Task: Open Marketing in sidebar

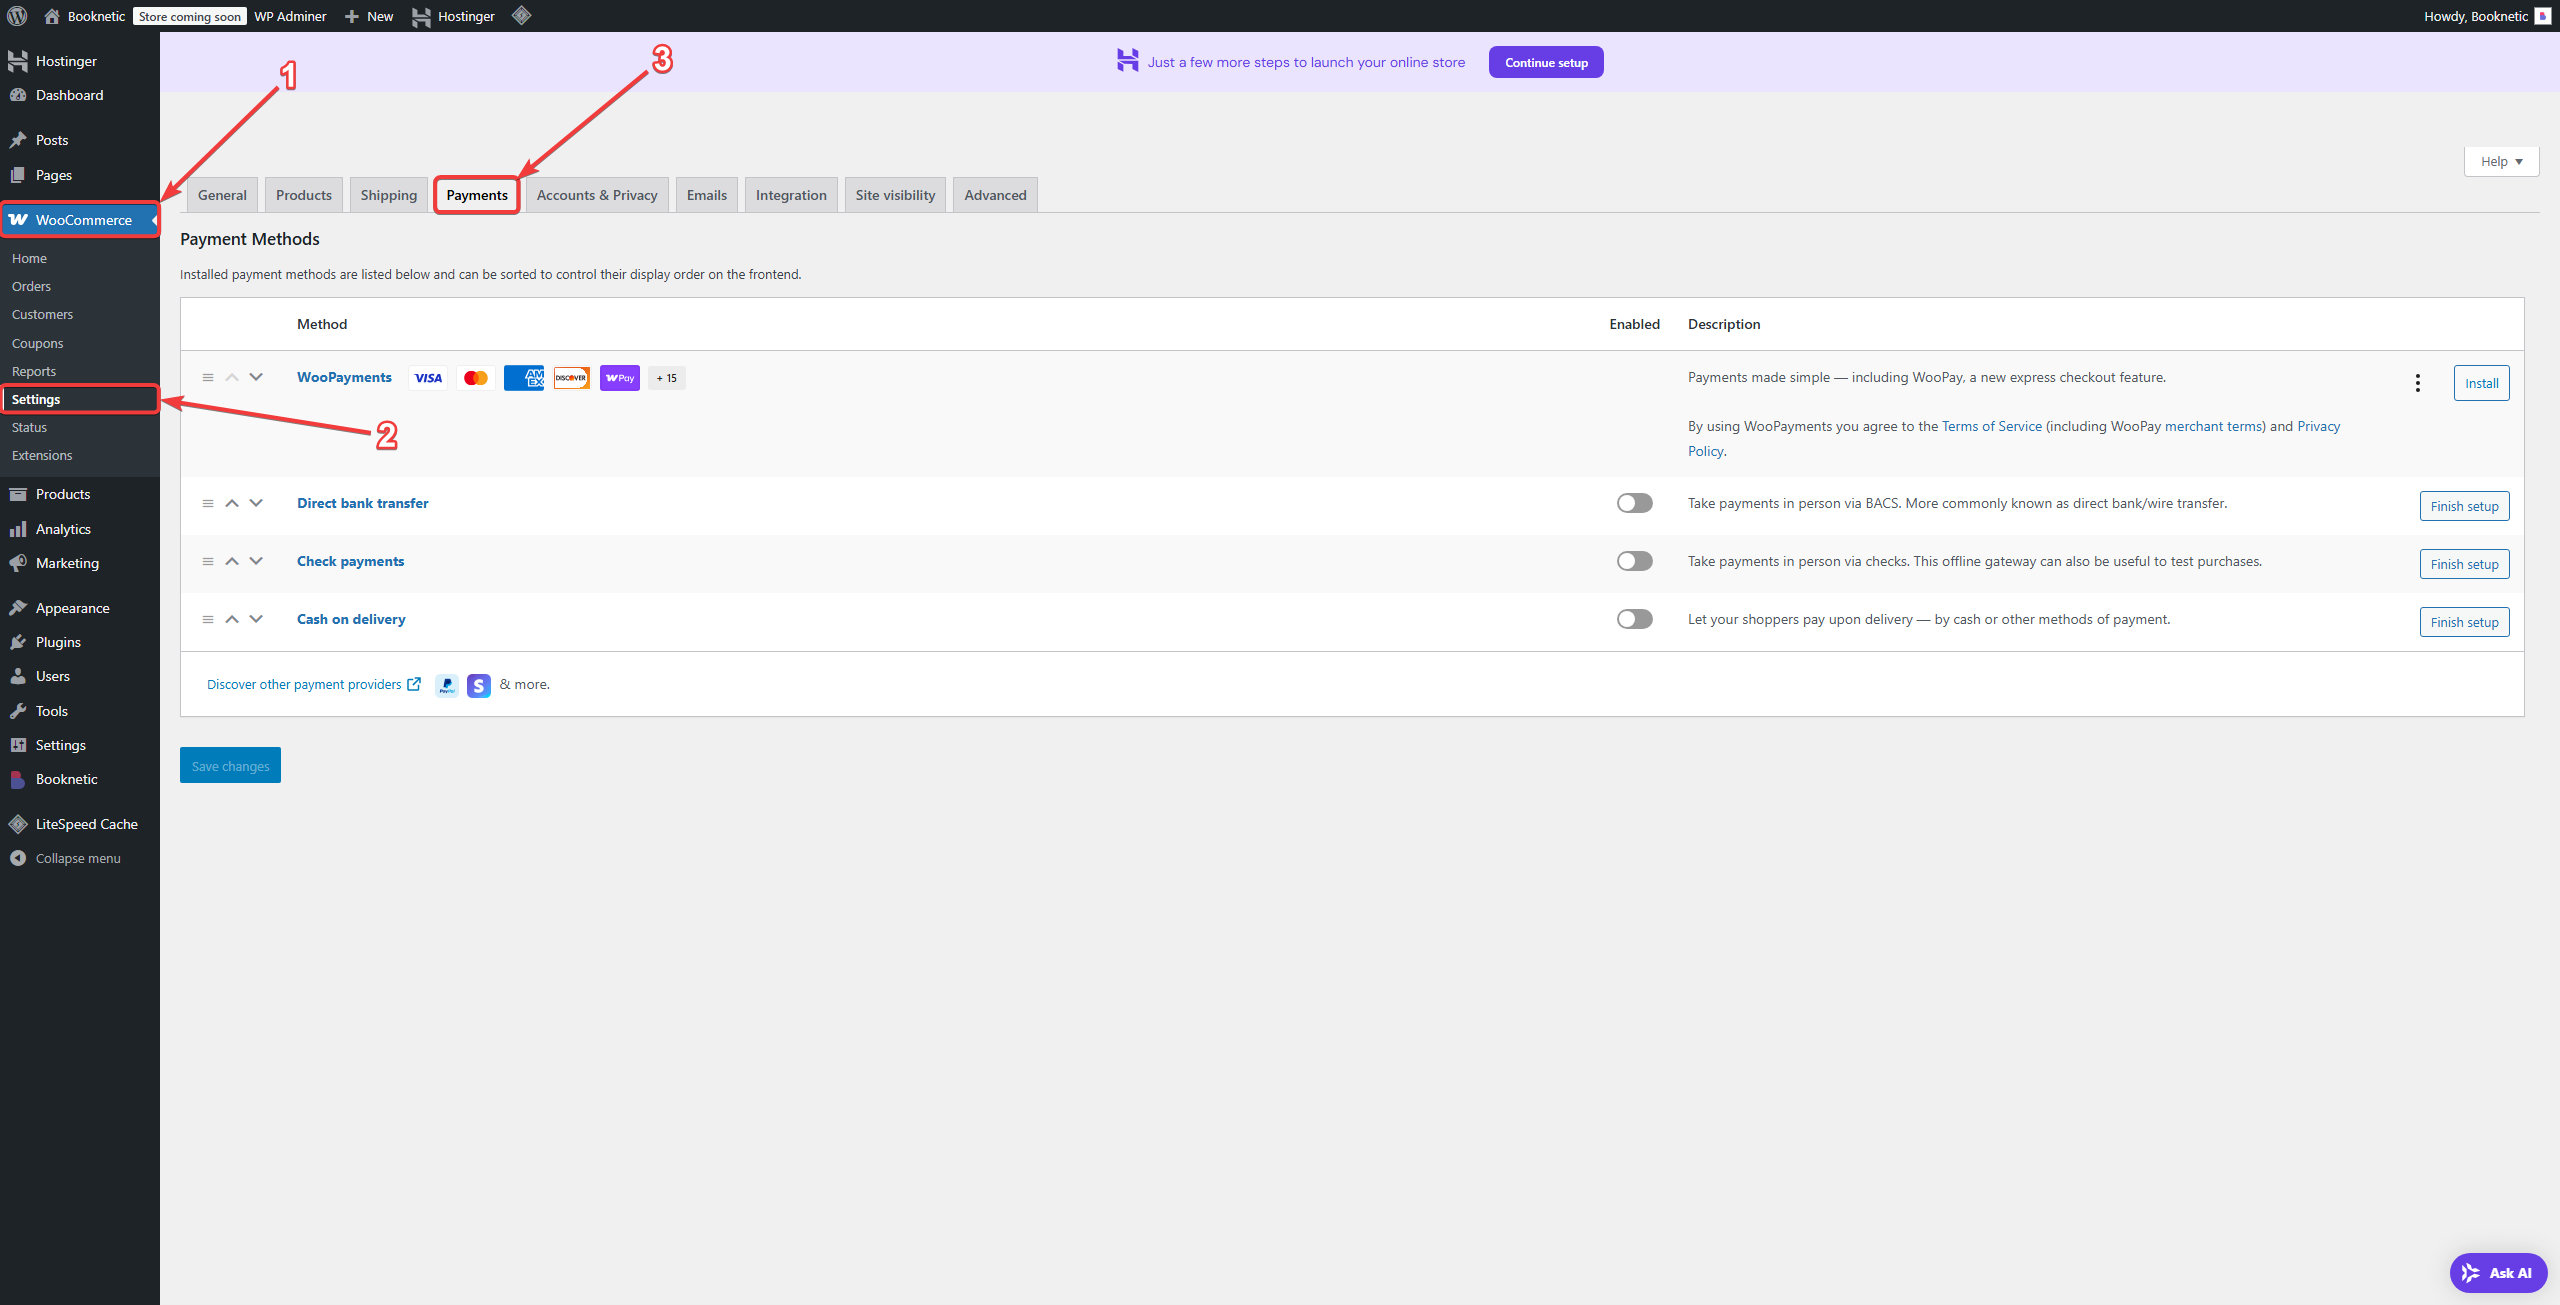Action: tap(80, 563)
